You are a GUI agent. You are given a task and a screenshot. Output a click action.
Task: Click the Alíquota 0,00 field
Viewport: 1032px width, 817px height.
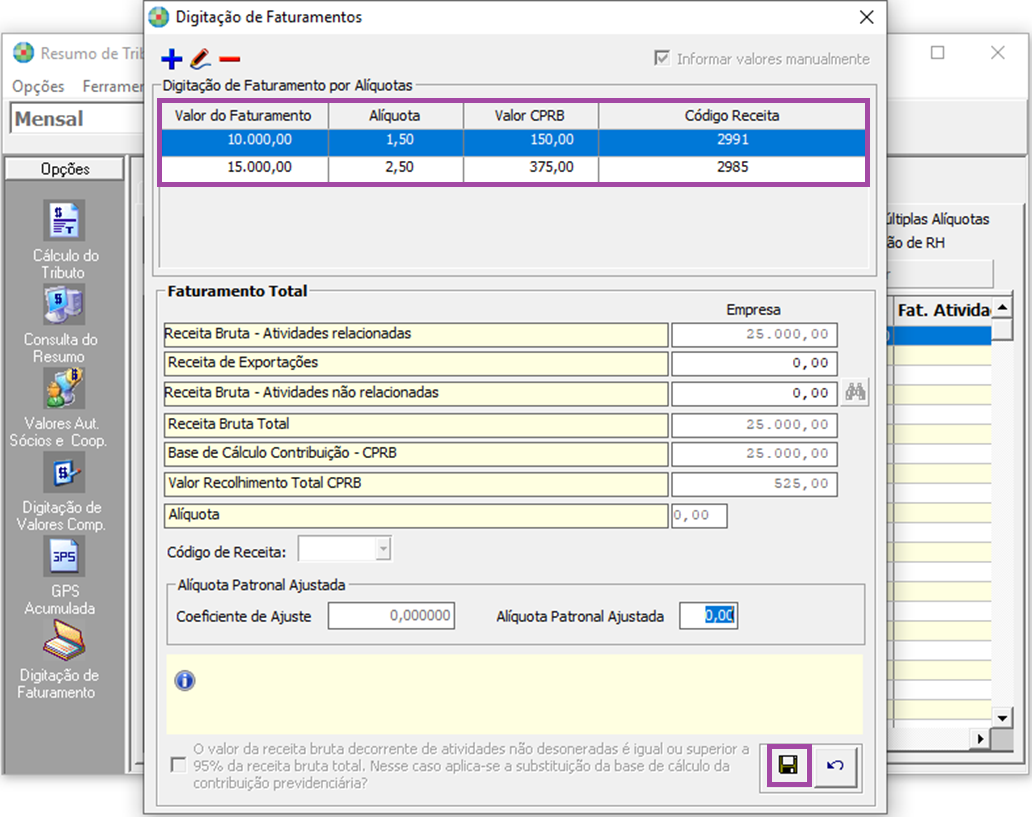[x=699, y=515]
